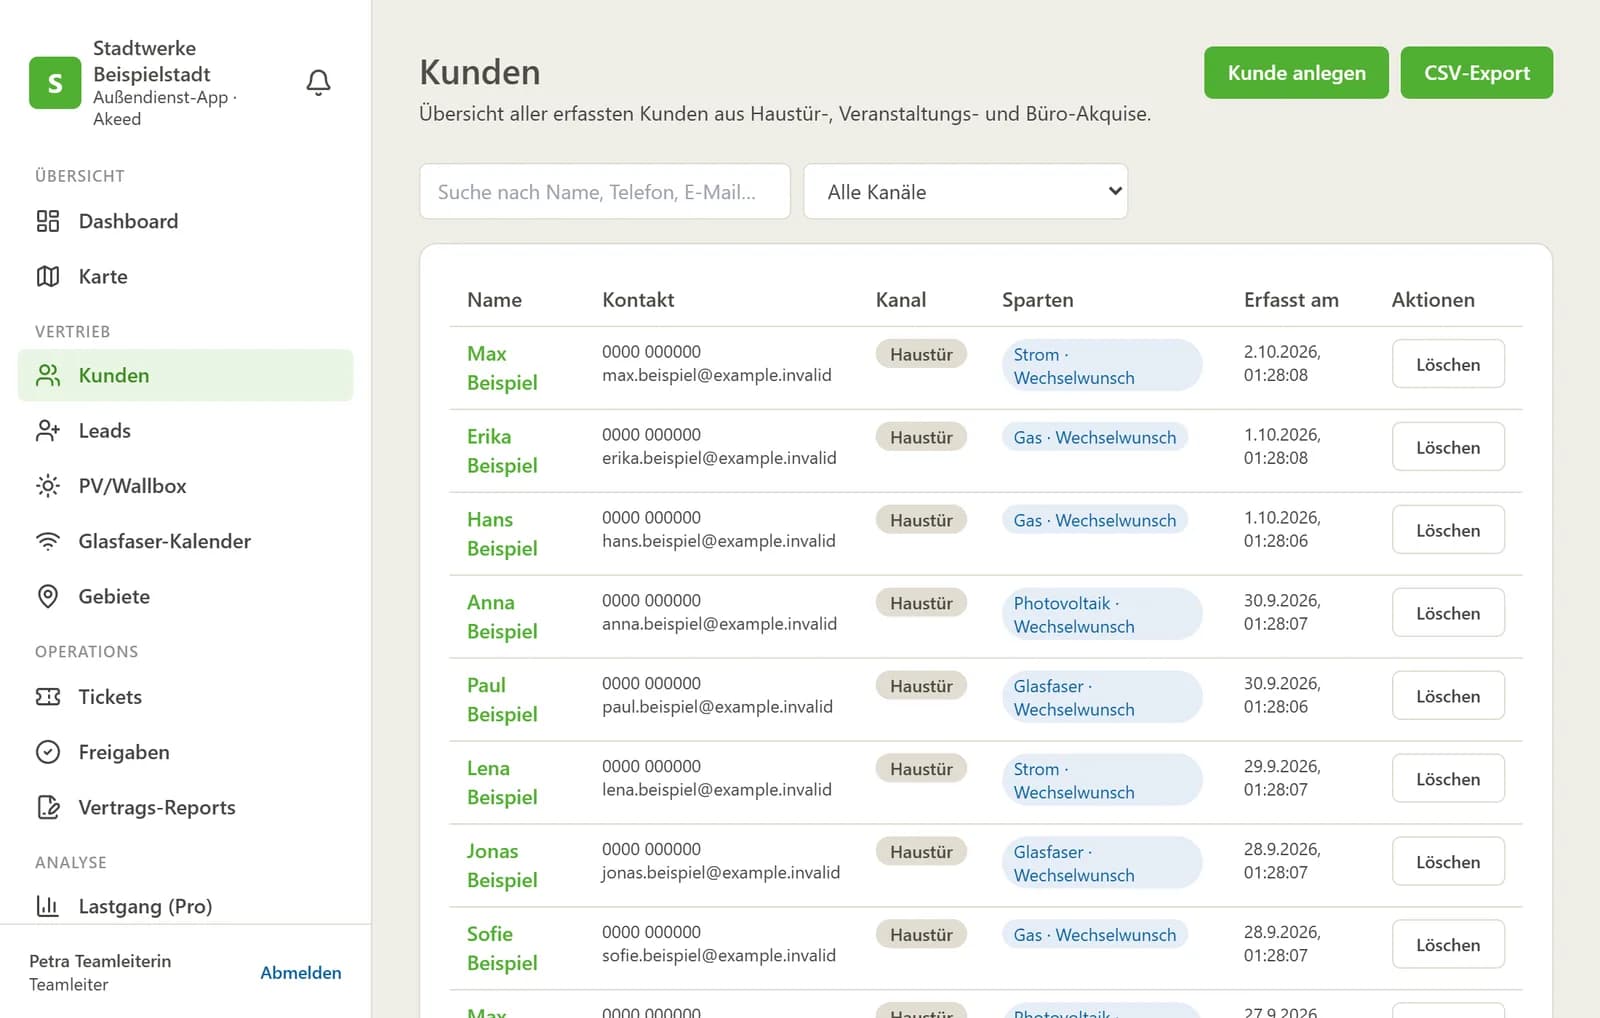The image size is (1600, 1018).
Task: Click the Kunde anlegen button
Action: click(x=1296, y=73)
